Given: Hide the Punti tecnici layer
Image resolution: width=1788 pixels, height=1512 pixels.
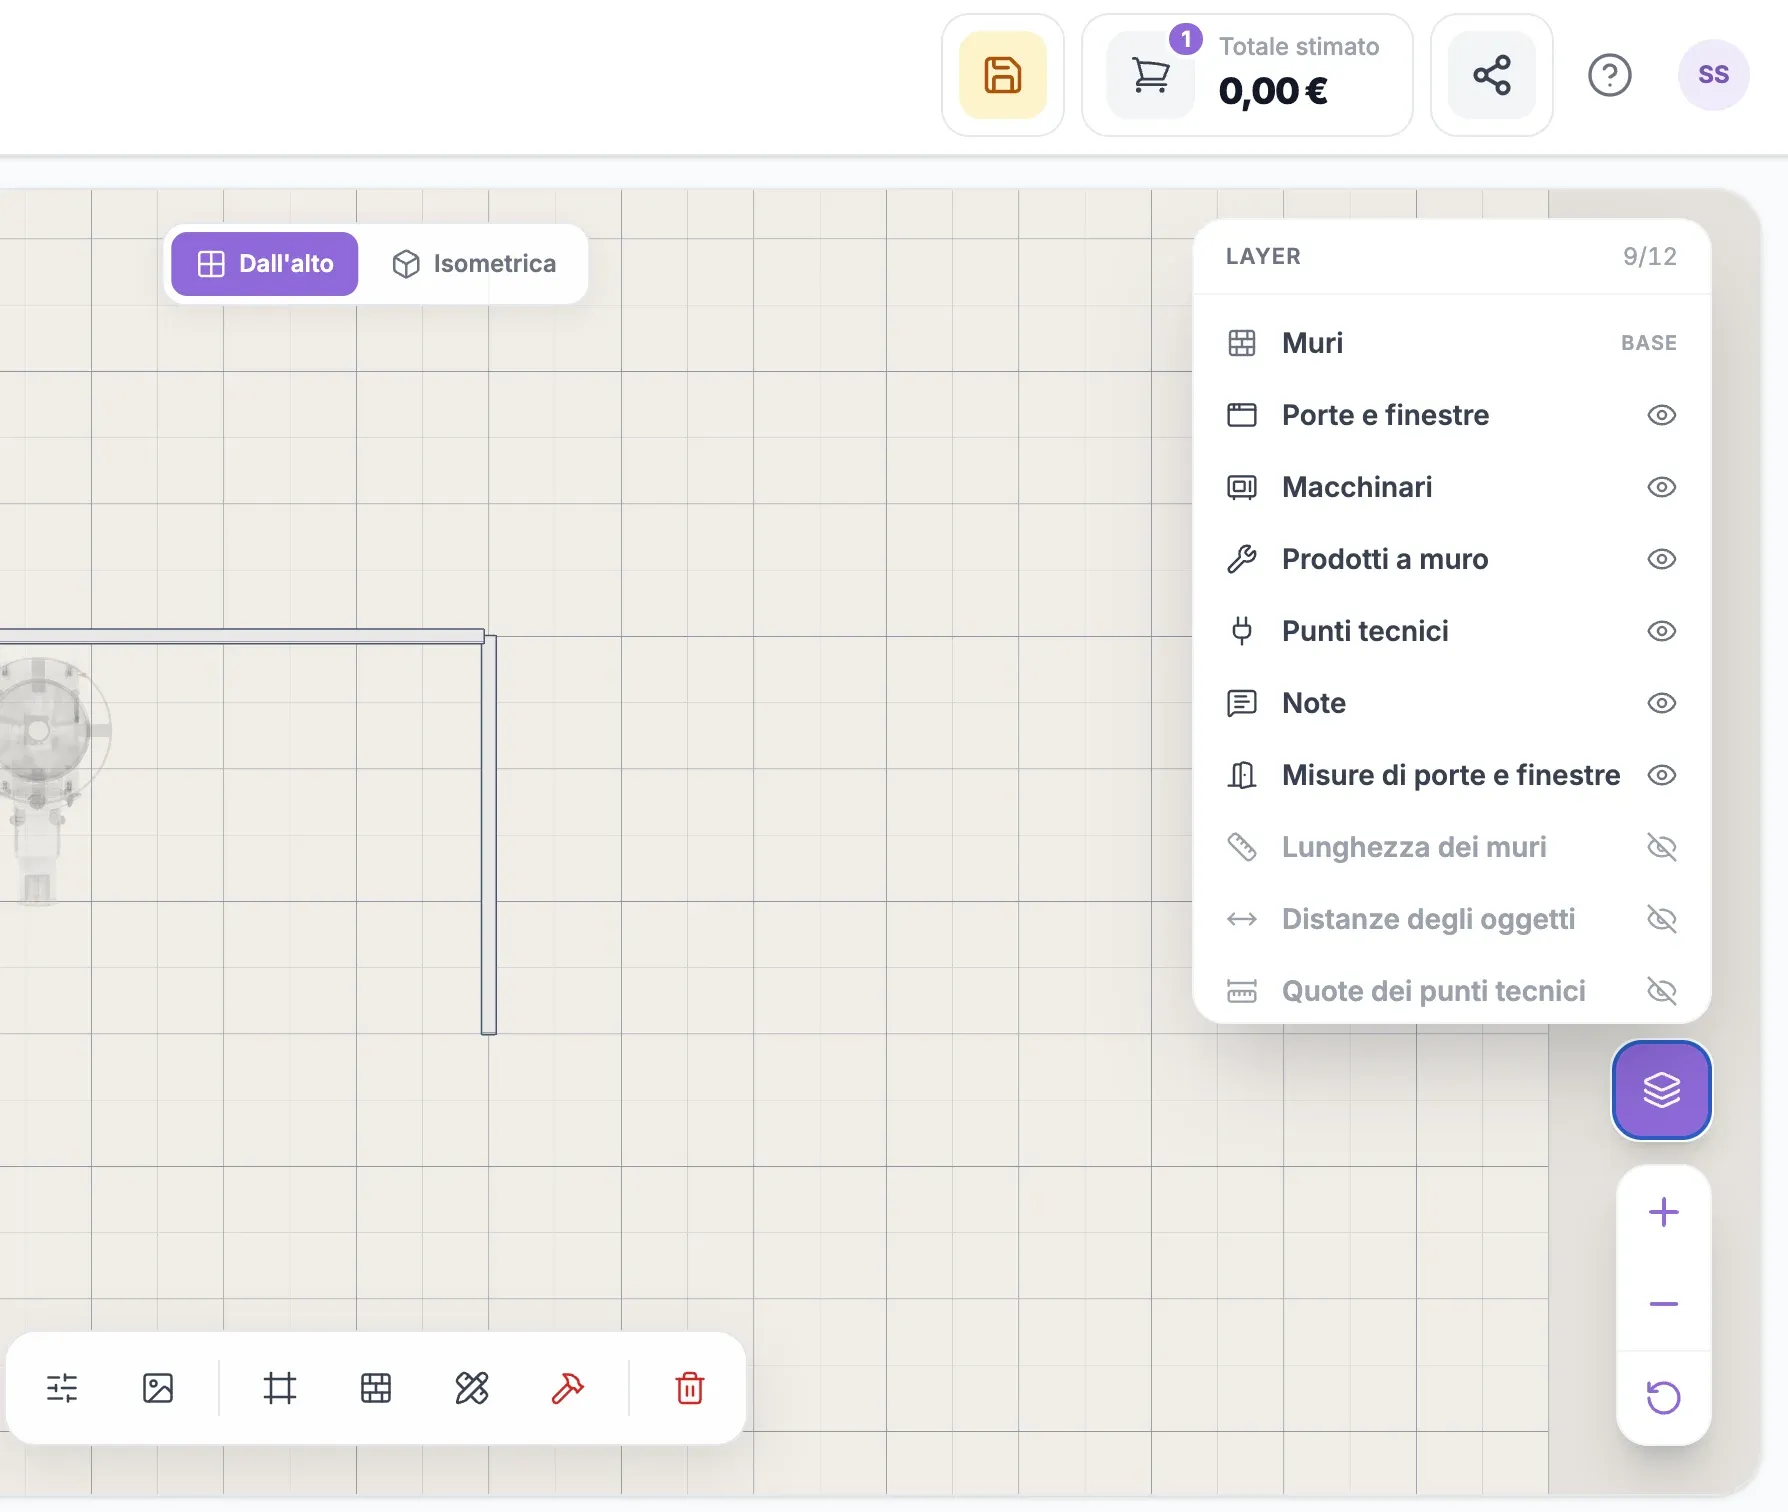Looking at the screenshot, I should (1661, 631).
